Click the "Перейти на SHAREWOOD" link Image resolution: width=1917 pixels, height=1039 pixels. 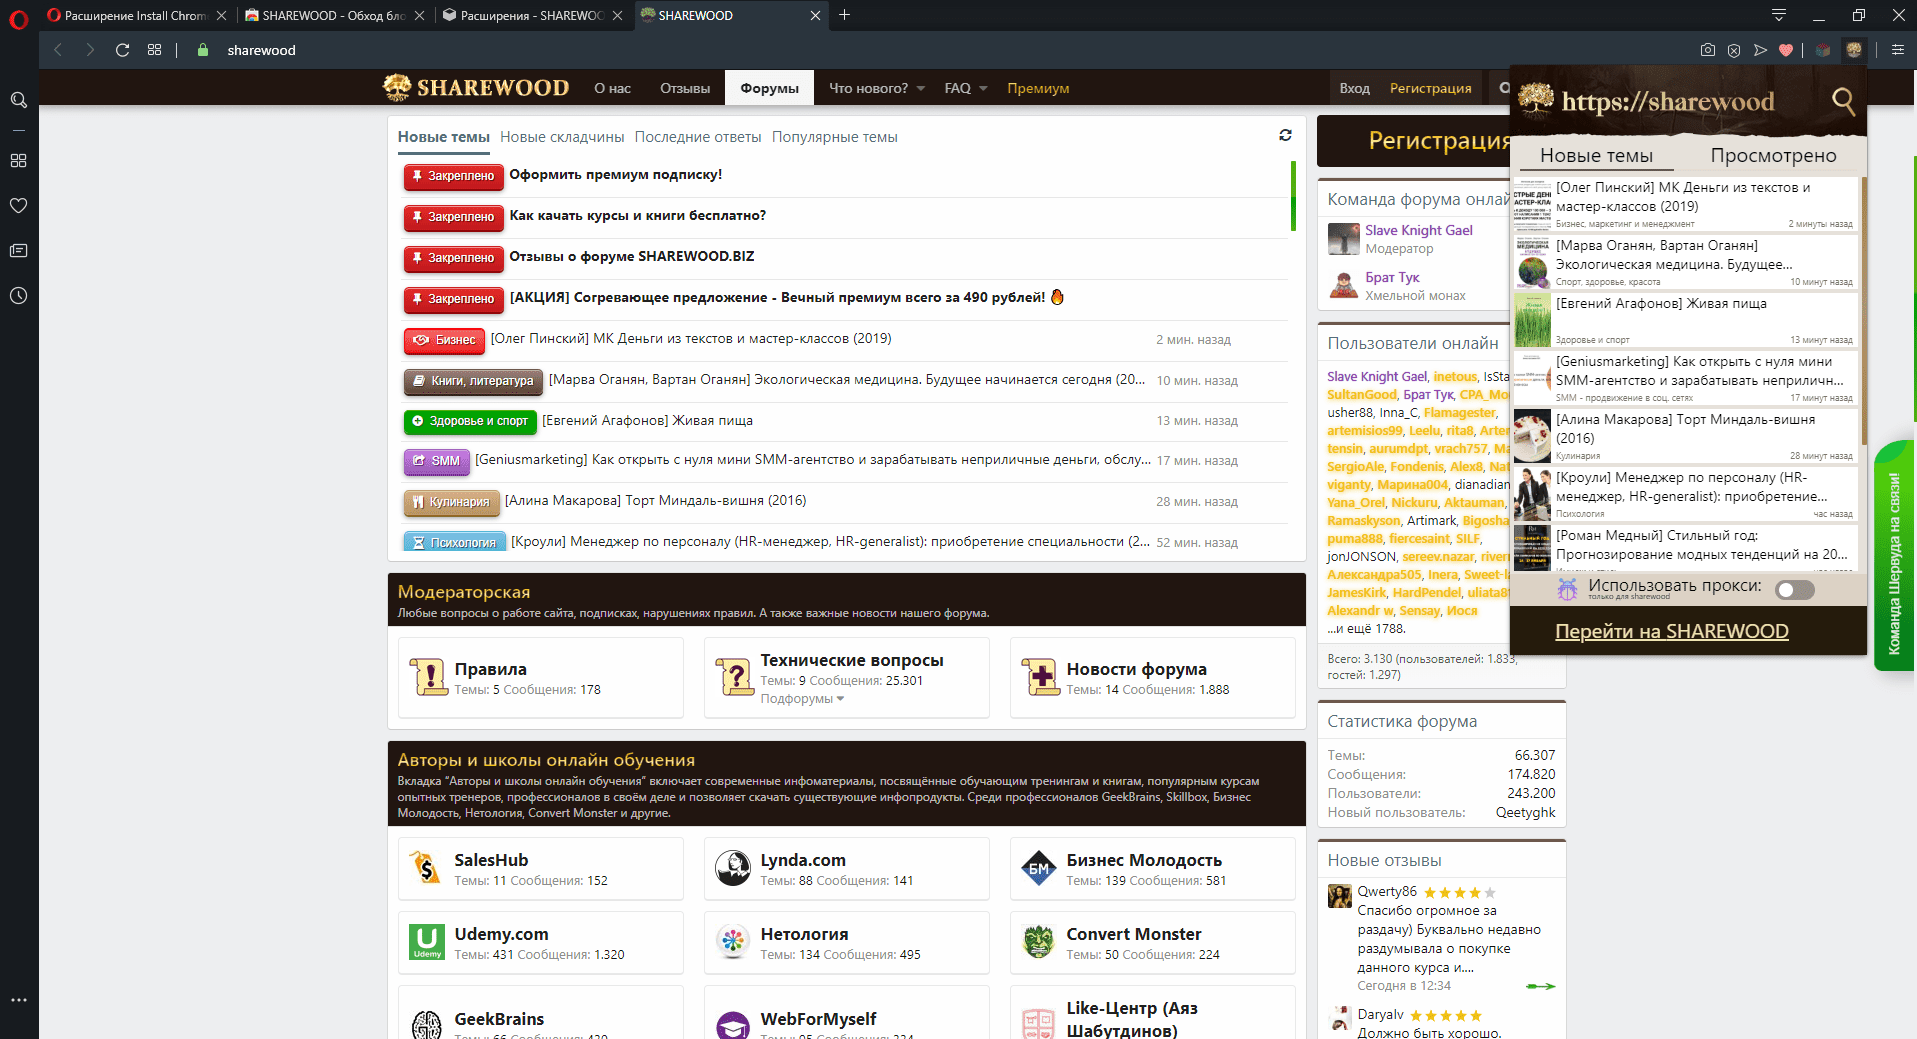pos(1671,631)
